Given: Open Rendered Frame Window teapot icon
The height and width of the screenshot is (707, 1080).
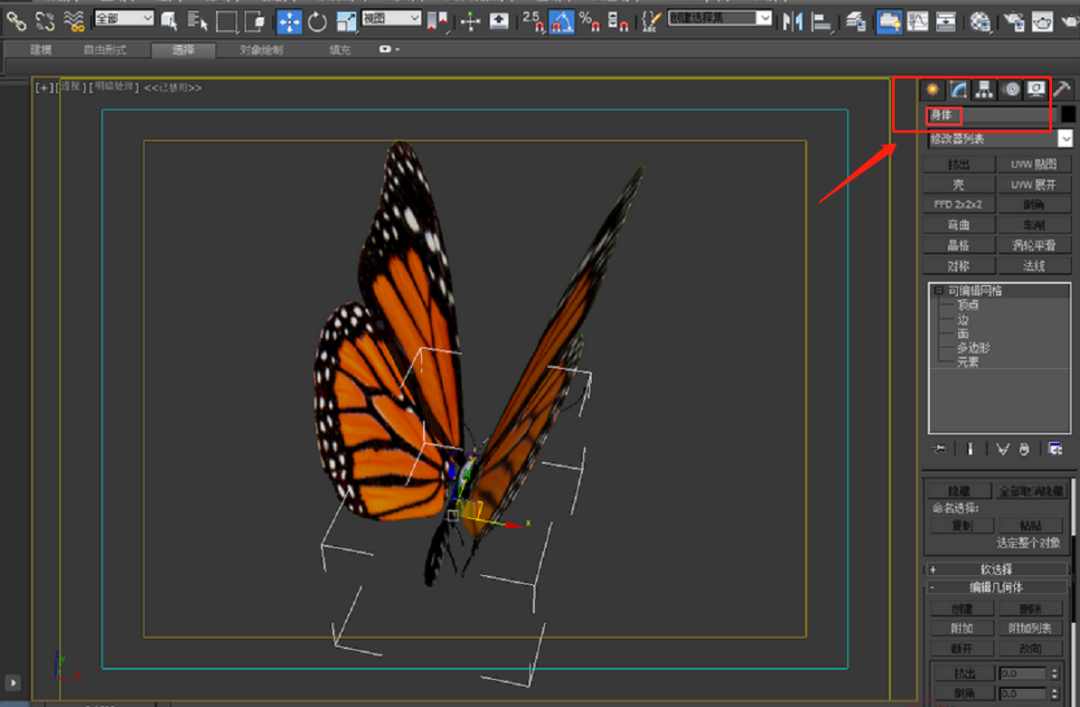Looking at the screenshot, I should [1042, 21].
